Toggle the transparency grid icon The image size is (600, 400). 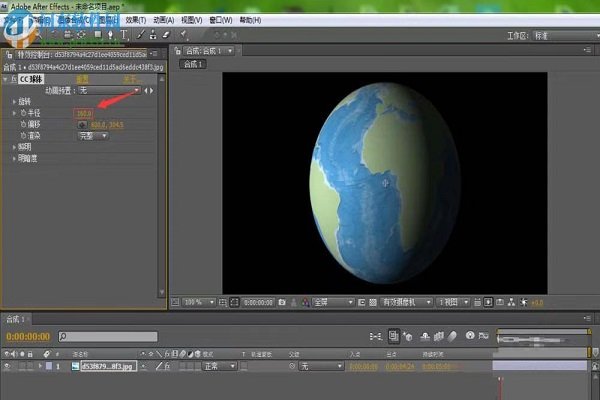(x=373, y=302)
